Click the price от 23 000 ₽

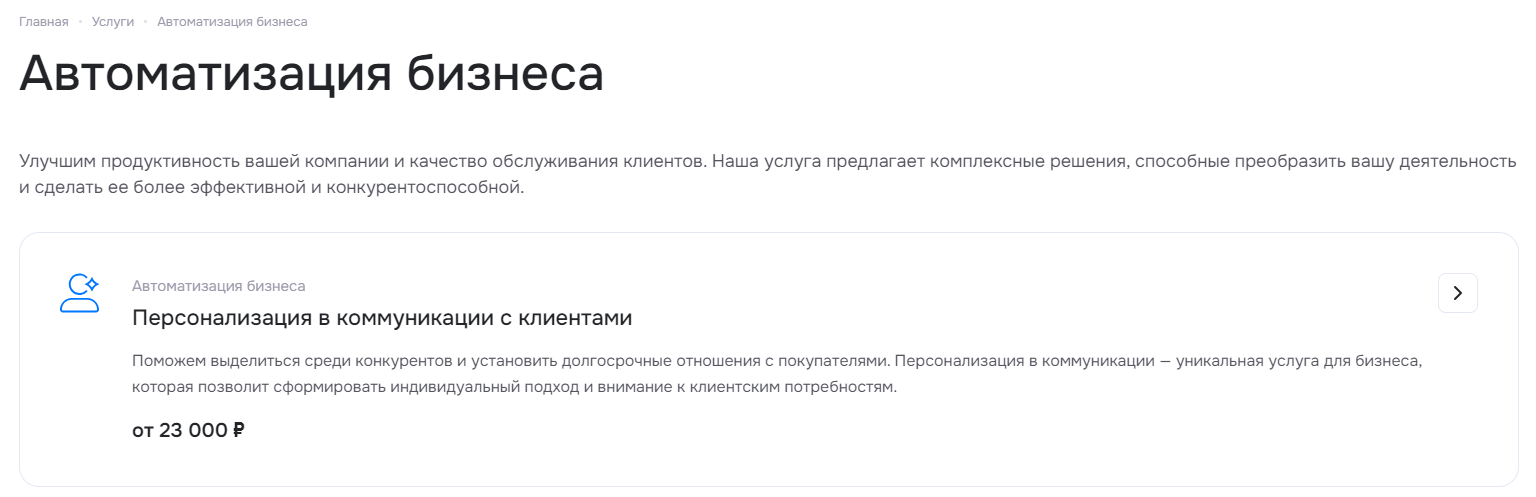pos(188,431)
